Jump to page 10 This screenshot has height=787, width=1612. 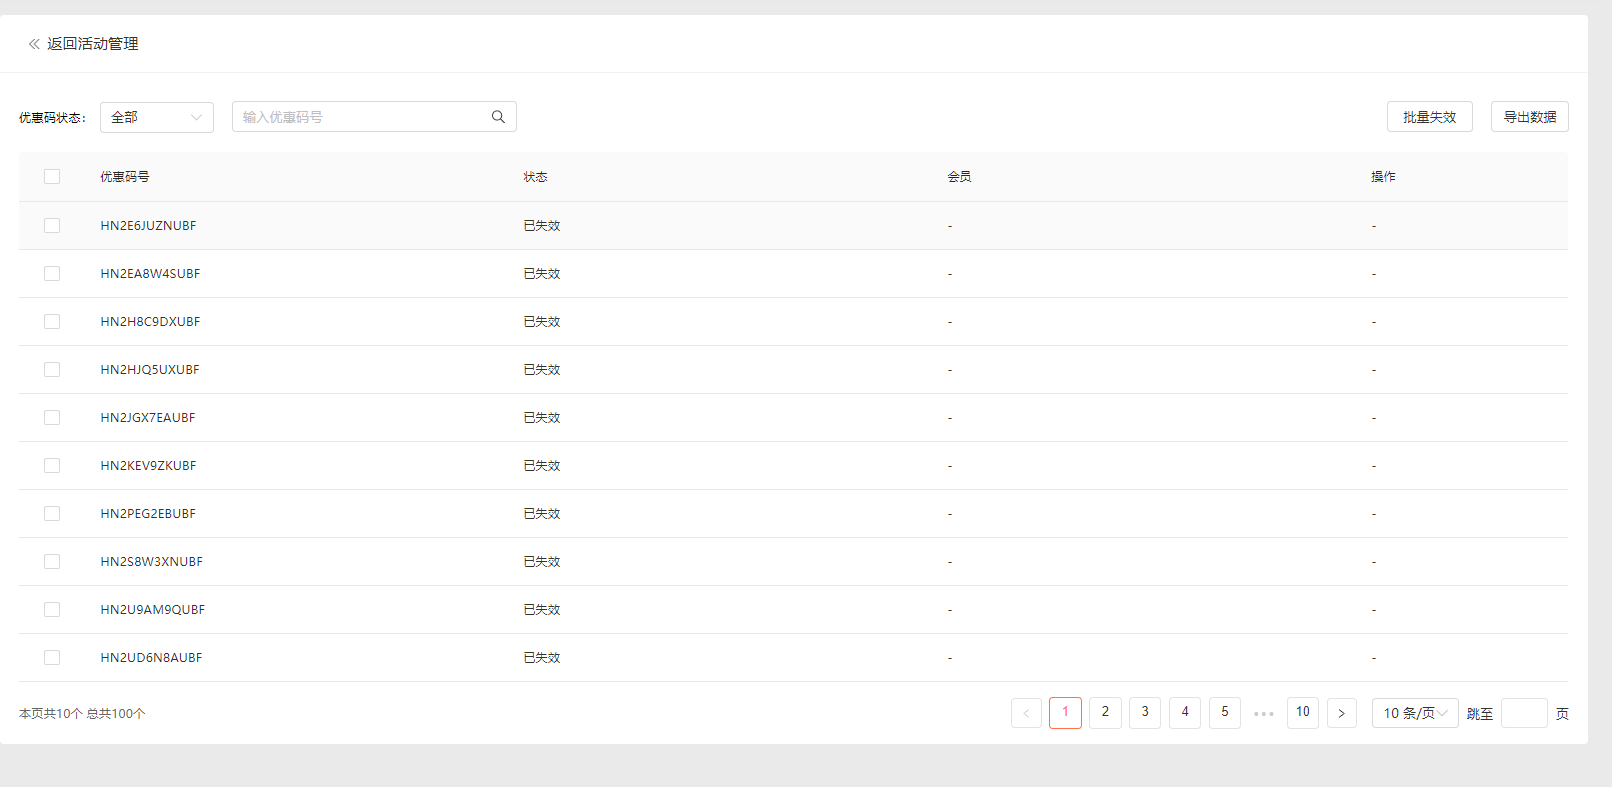[1302, 713]
